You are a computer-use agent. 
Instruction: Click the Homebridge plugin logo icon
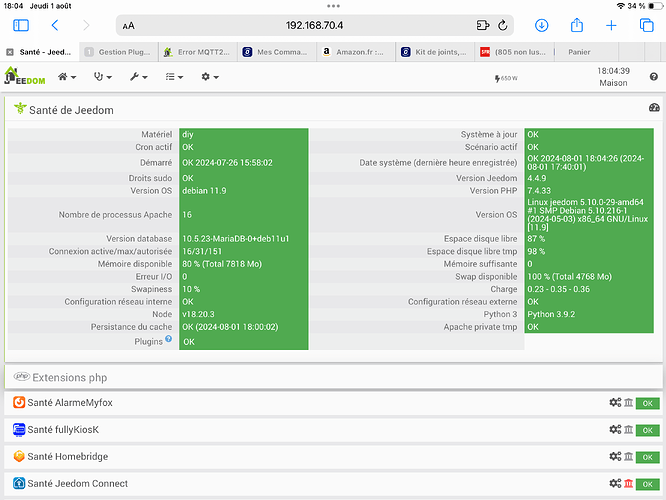tap(19, 456)
